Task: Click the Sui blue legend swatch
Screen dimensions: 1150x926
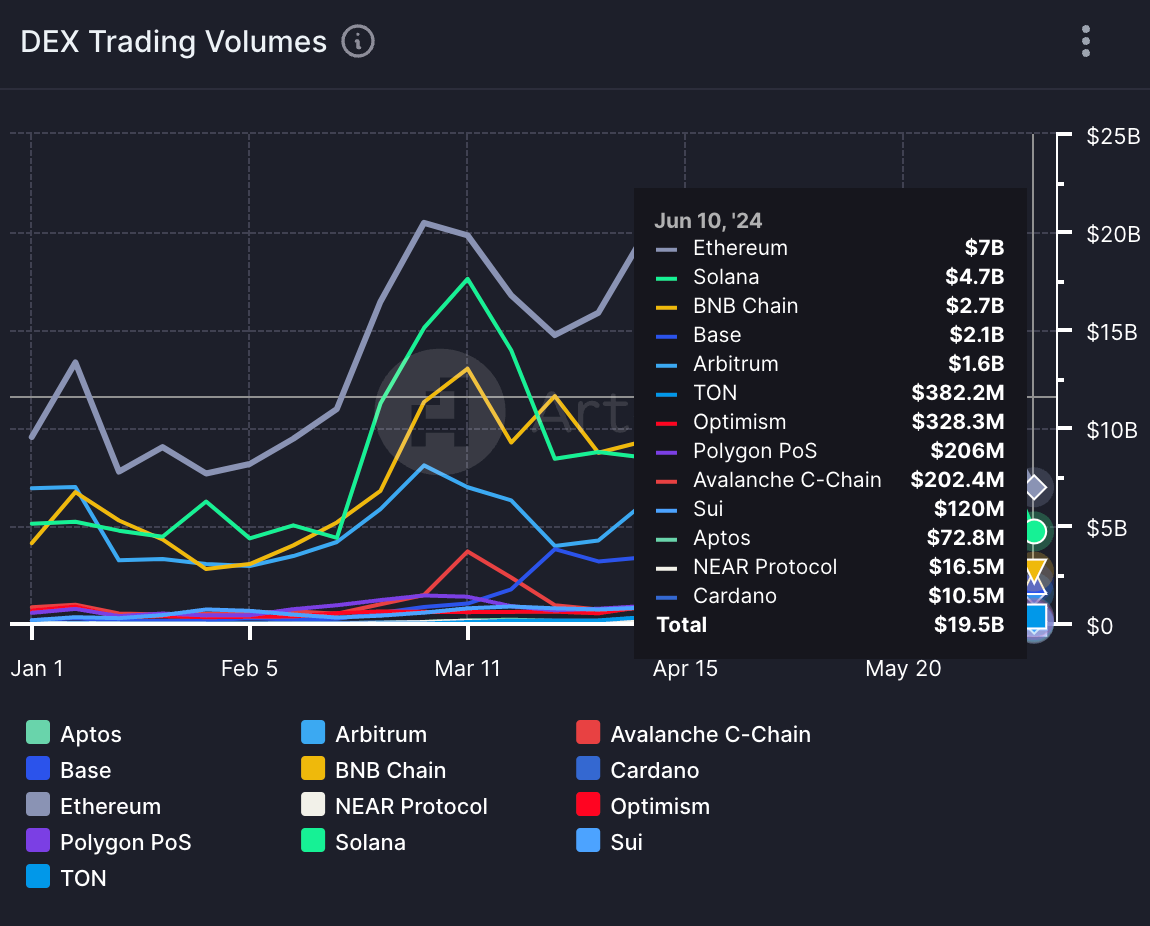Action: [588, 840]
